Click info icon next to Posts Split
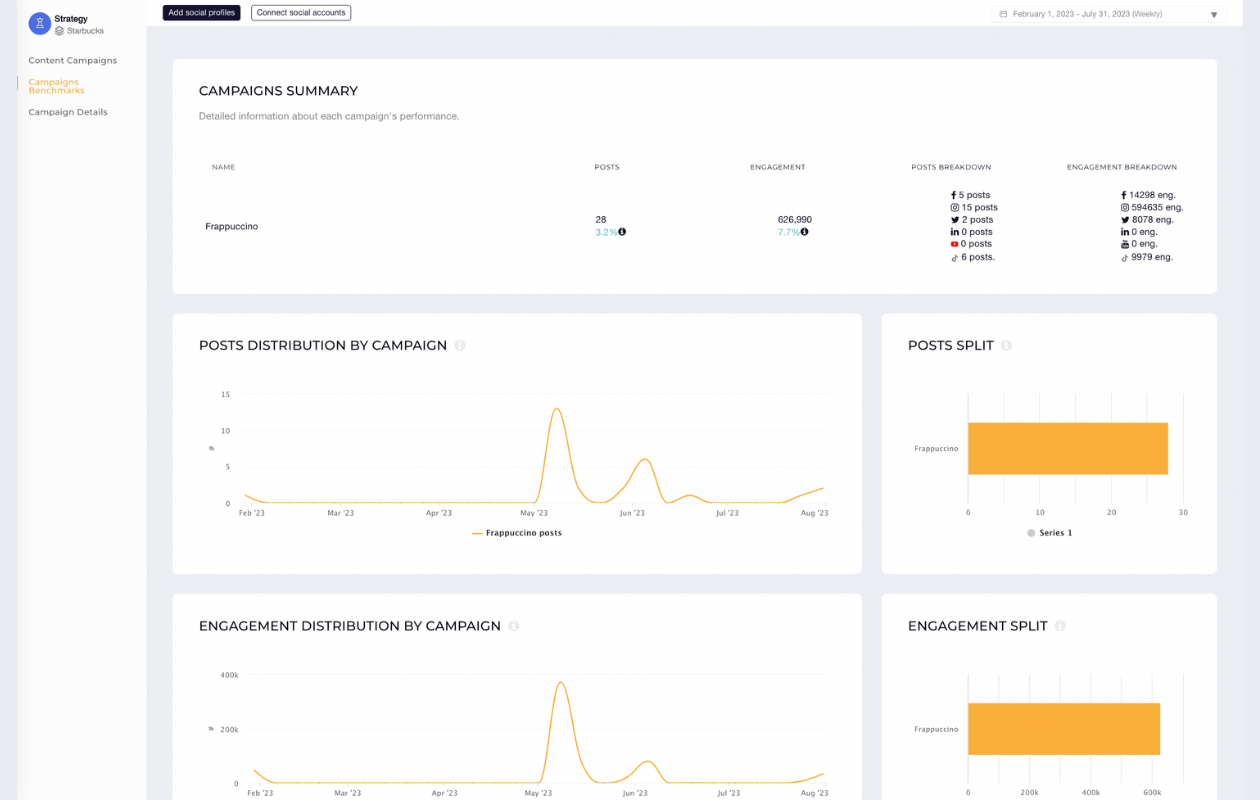The image size is (1260, 800). tap(1006, 345)
